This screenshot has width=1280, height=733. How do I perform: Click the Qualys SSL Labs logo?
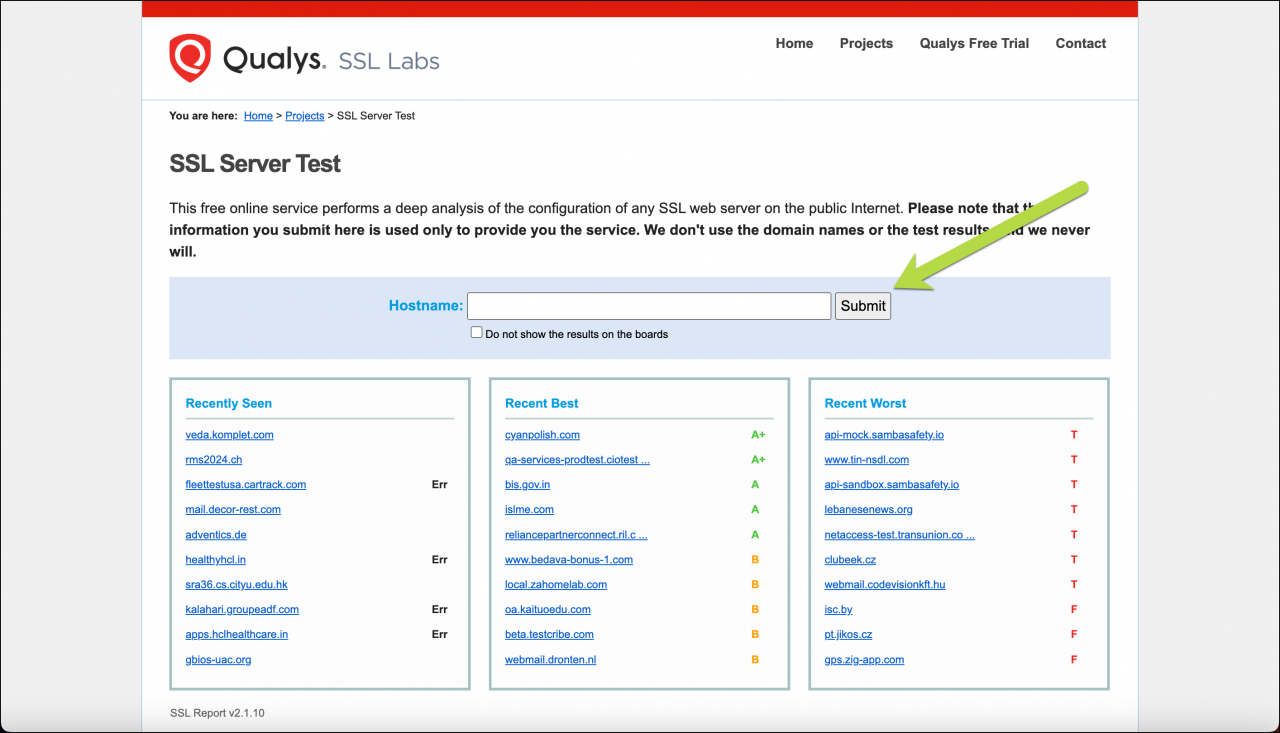304,59
